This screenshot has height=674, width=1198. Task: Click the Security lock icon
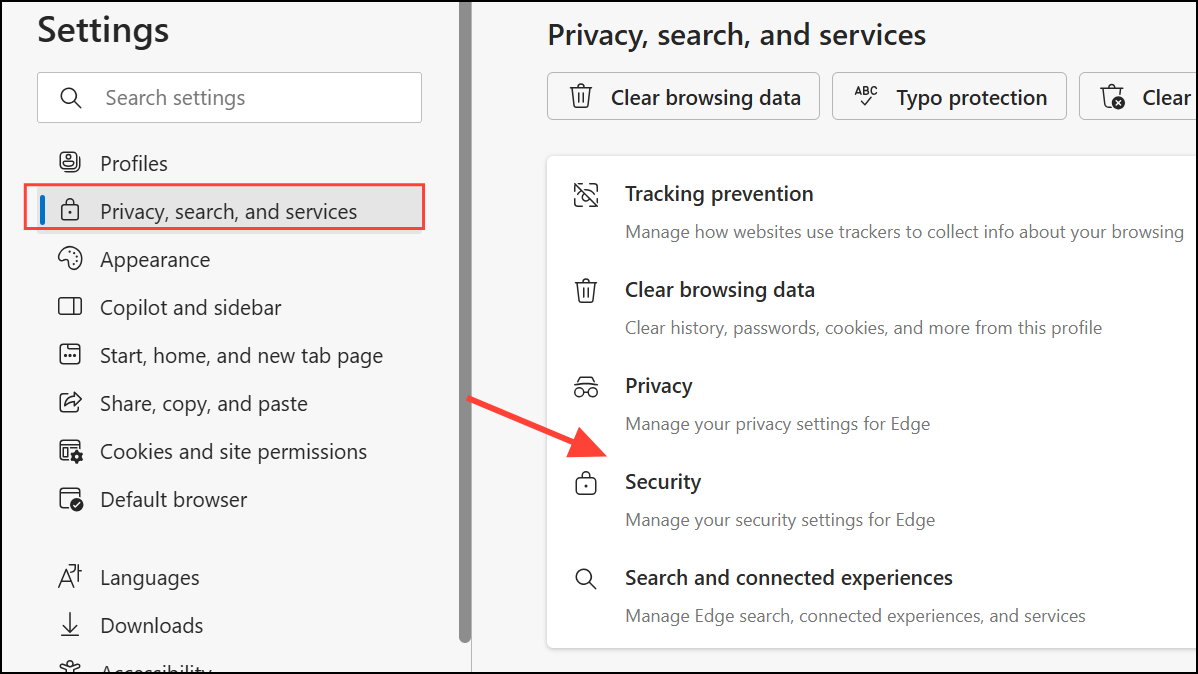coord(586,482)
